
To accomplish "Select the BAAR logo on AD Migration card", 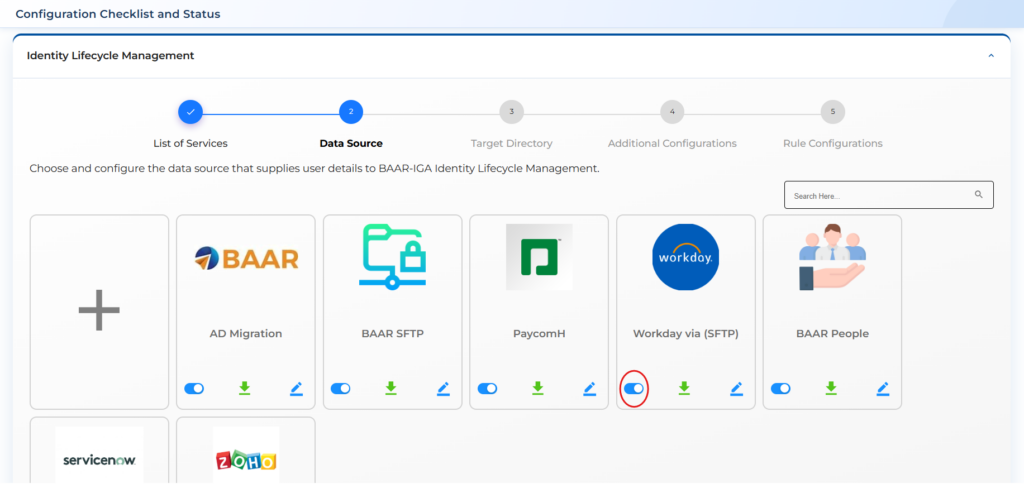I will coord(246,259).
